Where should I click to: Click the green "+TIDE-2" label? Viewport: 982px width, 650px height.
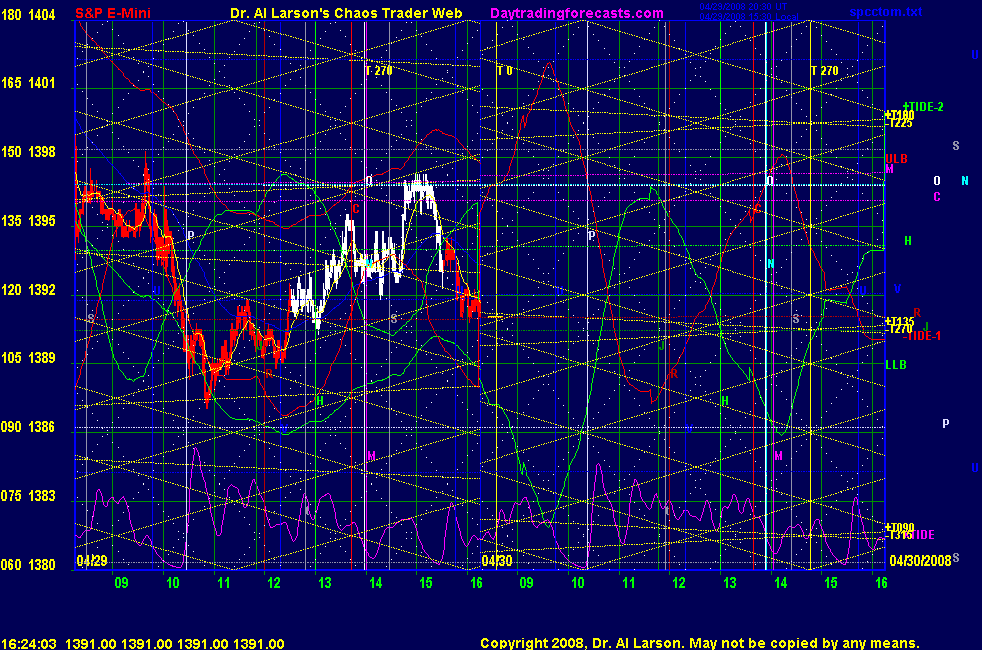point(923,107)
